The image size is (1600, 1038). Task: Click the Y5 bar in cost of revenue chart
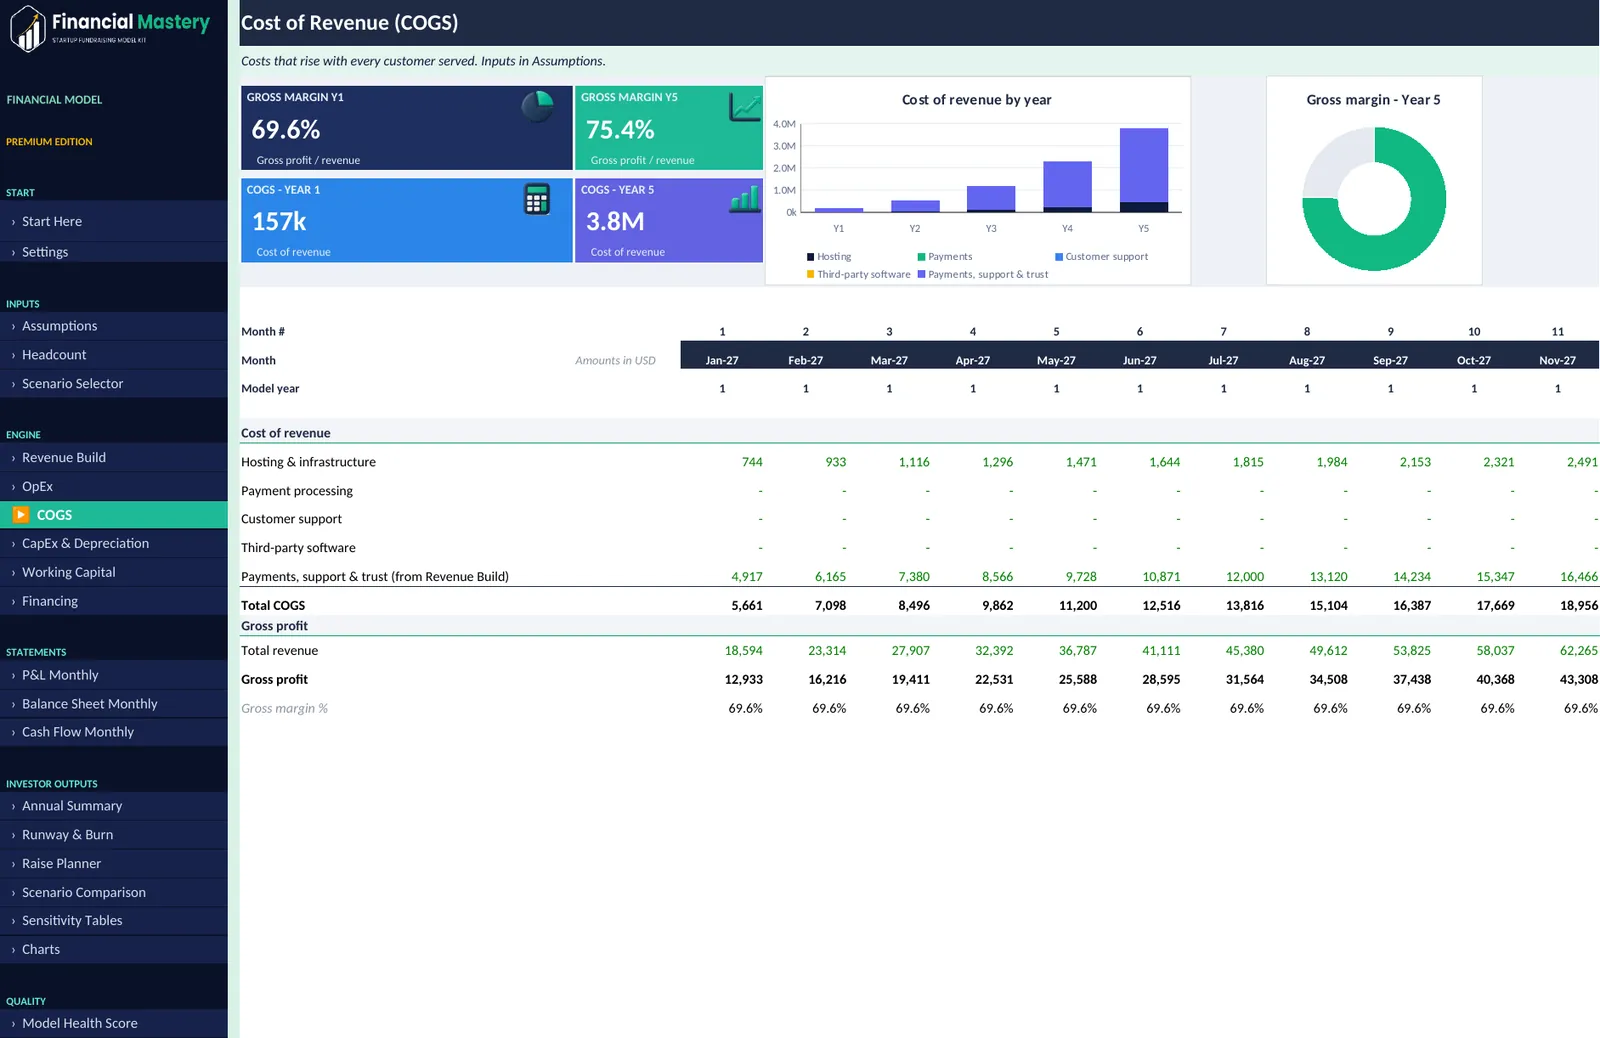pyautogui.click(x=1144, y=170)
